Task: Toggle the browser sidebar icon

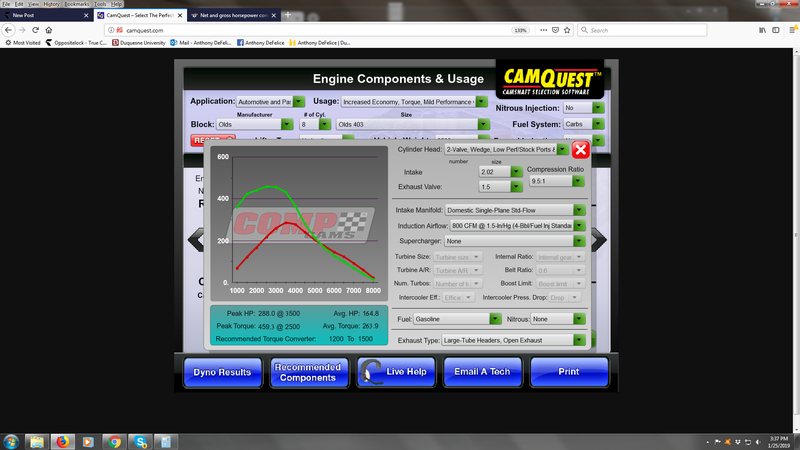Action: point(776,30)
